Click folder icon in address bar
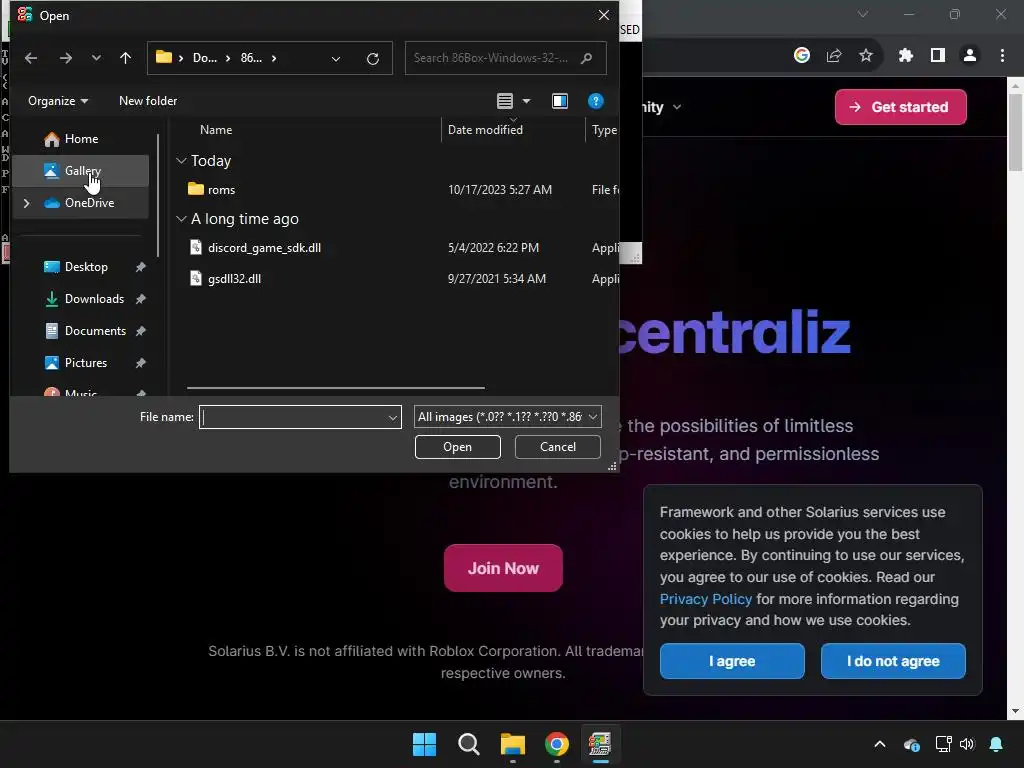The height and width of the screenshot is (768, 1024). tap(164, 57)
